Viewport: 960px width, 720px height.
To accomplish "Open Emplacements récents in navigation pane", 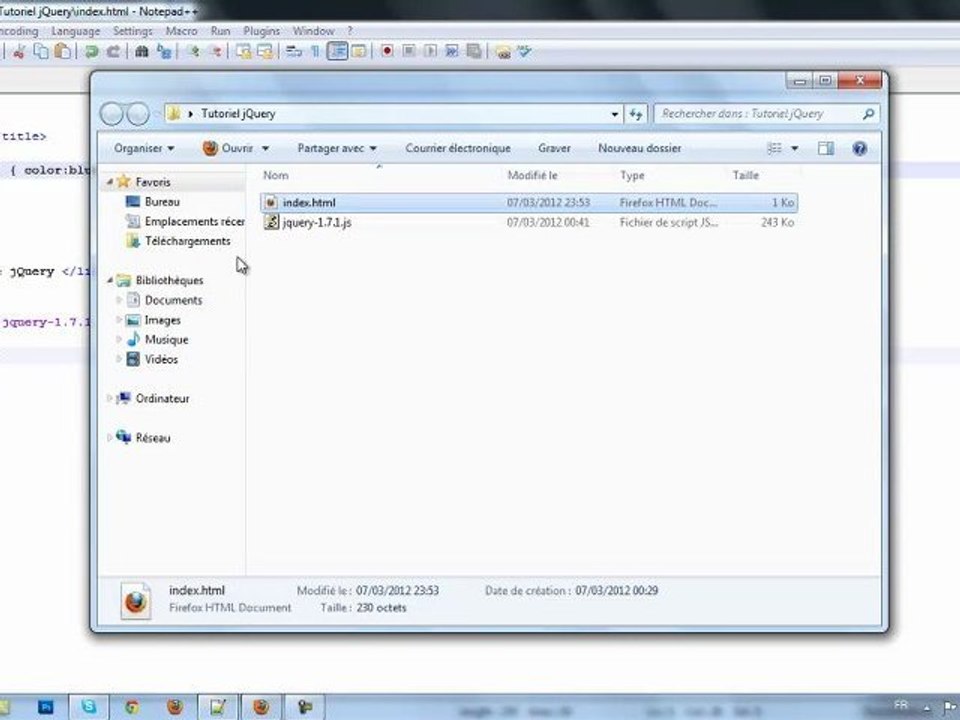I will click(x=184, y=222).
